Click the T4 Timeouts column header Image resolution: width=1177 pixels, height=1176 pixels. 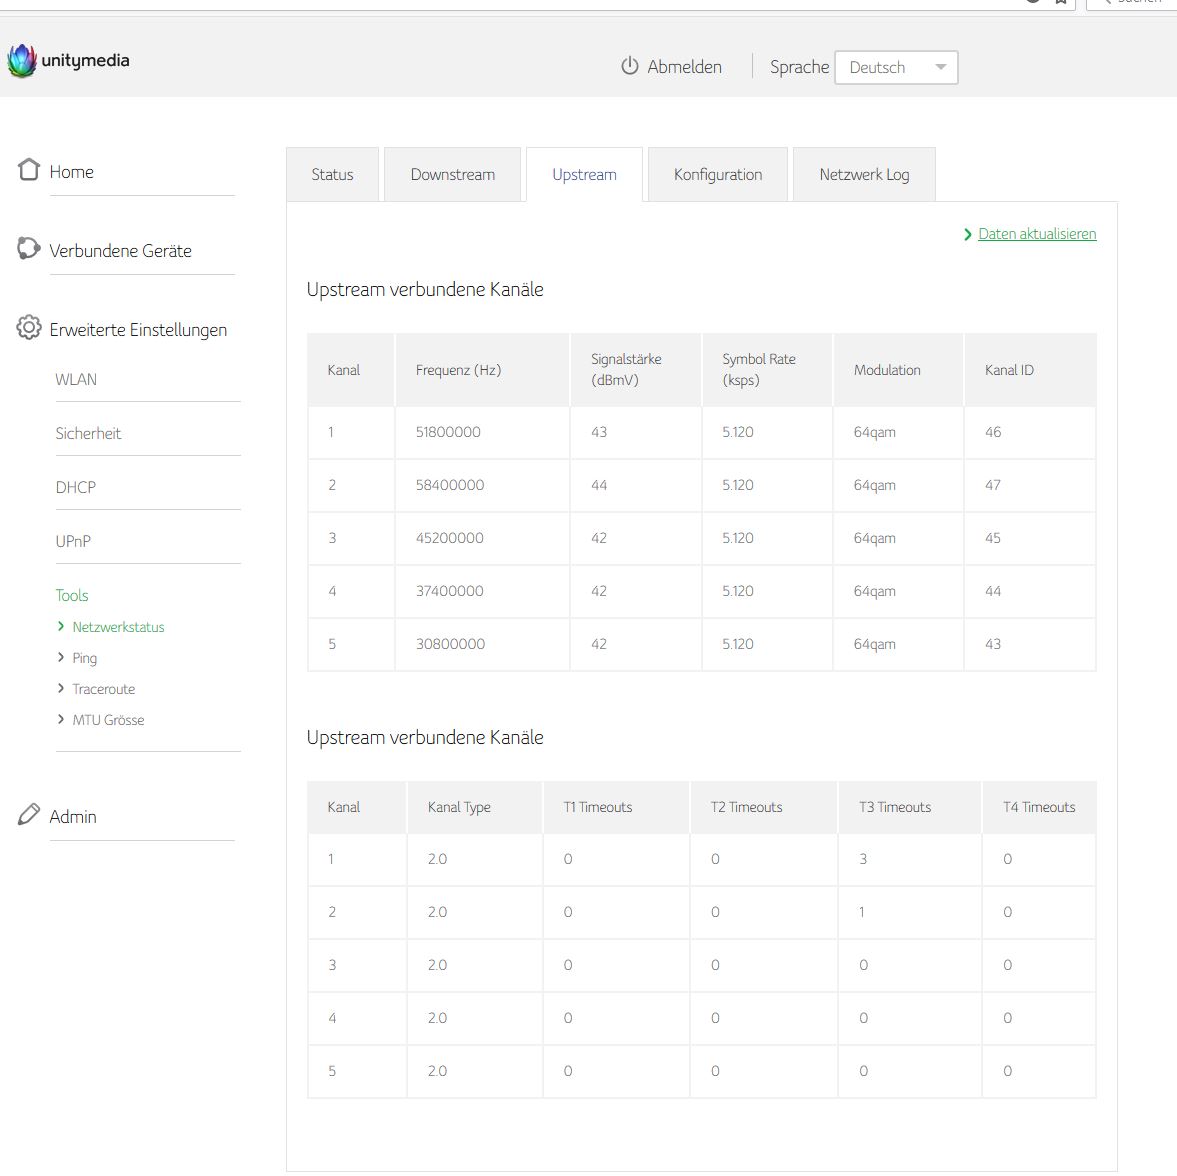[1039, 808]
